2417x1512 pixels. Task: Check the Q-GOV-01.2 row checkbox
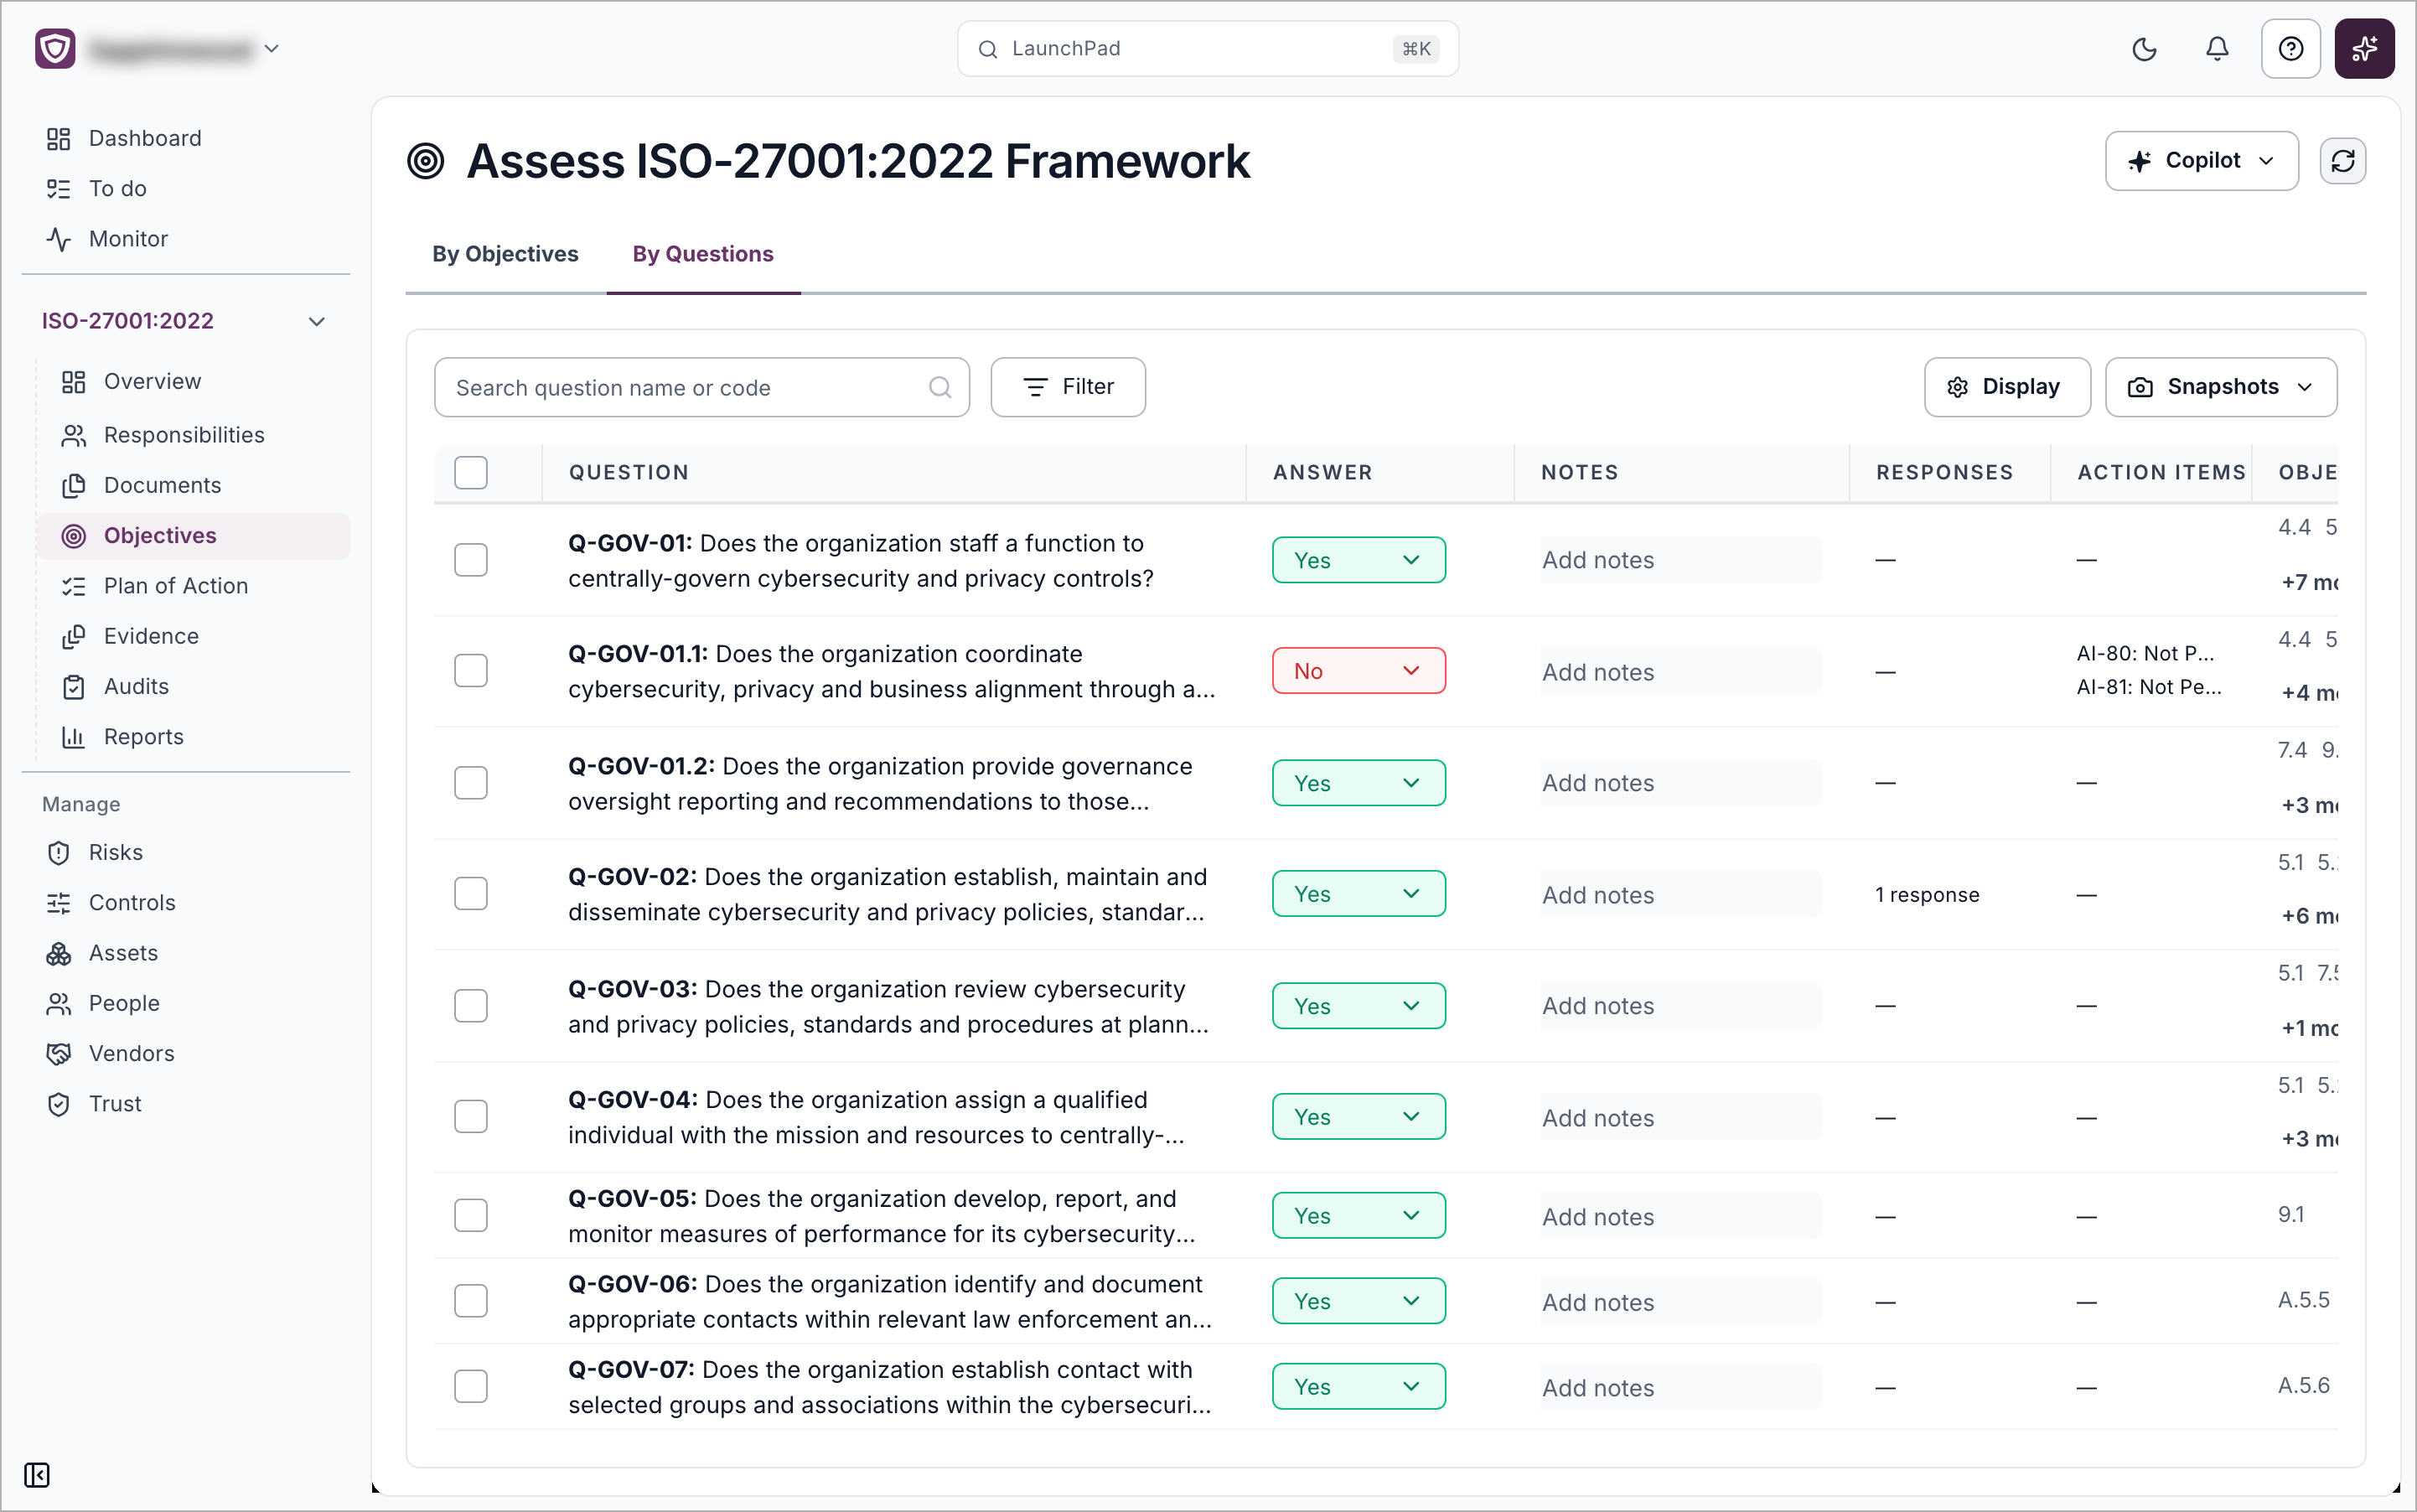click(x=470, y=782)
